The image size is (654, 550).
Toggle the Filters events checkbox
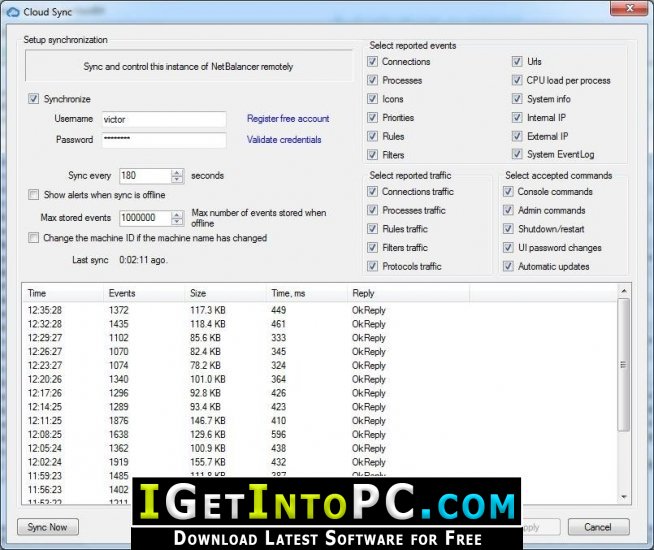pyautogui.click(x=372, y=155)
